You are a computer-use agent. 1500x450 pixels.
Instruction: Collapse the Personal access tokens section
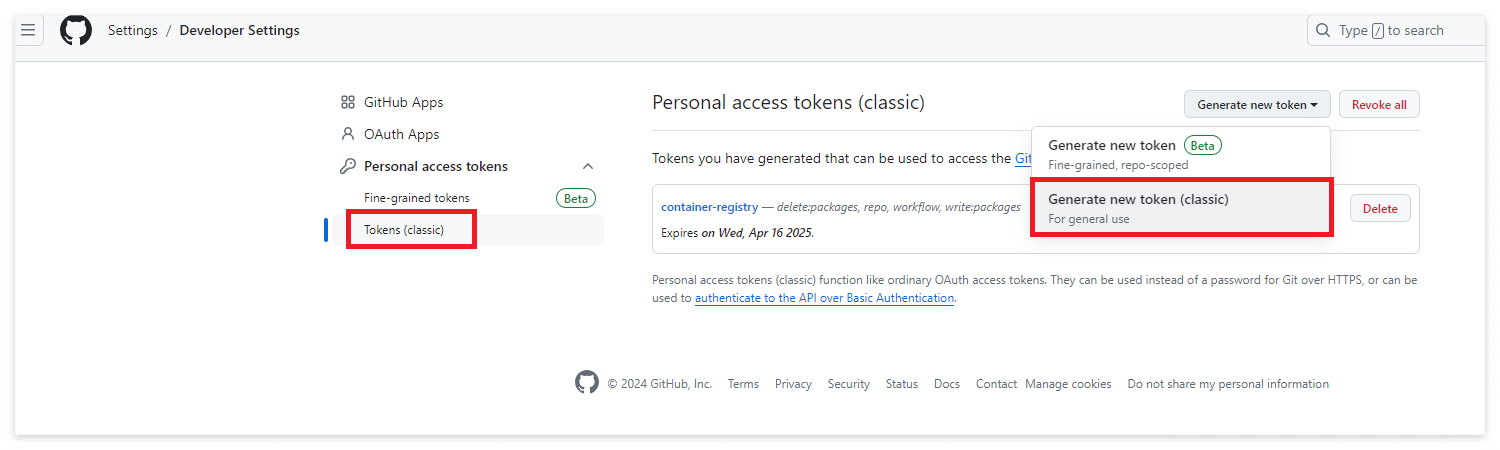(588, 166)
